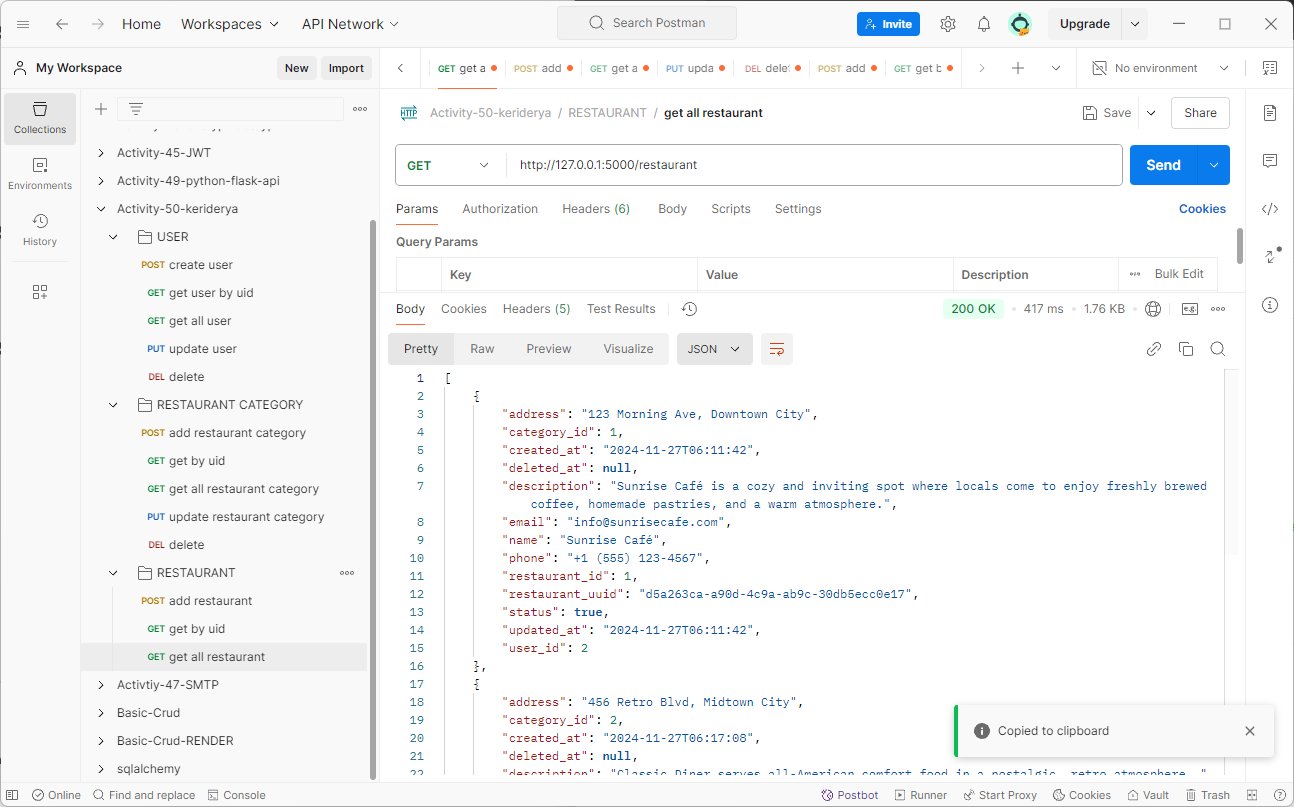The width and height of the screenshot is (1294, 807).
Task: Click the blue Send button
Action: (1163, 165)
